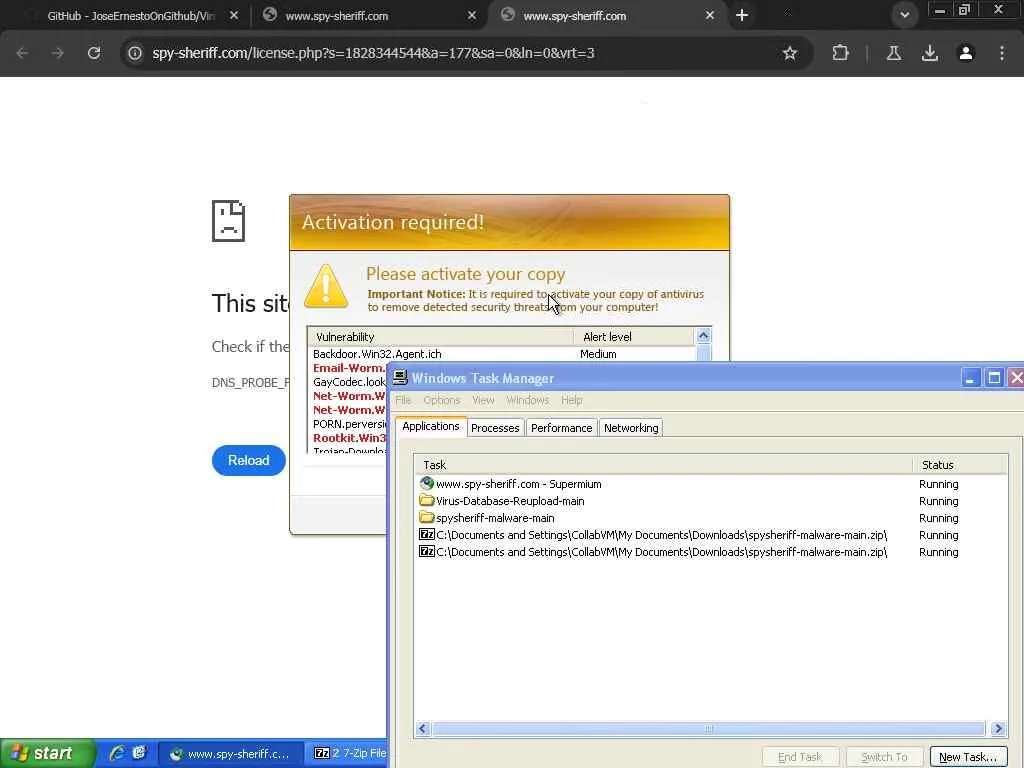Switch to the Performance tab
Viewport: 1024px width, 768px height.
(x=561, y=428)
